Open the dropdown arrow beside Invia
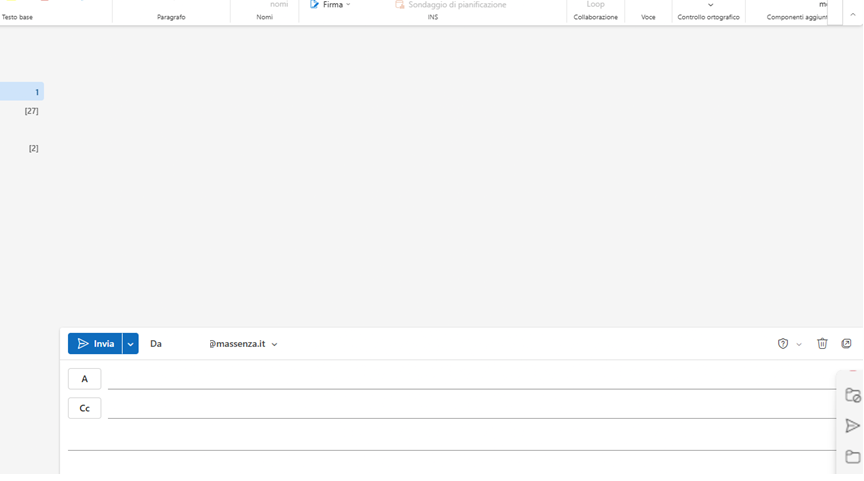This screenshot has height=481, width=864. [131, 344]
